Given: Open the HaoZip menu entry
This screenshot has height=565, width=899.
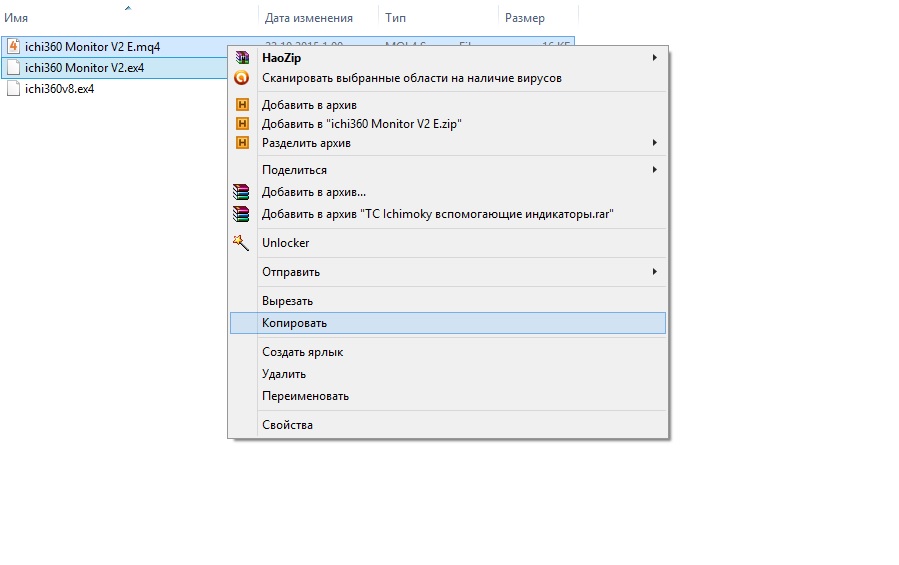Looking at the screenshot, I should pyautogui.click(x=448, y=57).
